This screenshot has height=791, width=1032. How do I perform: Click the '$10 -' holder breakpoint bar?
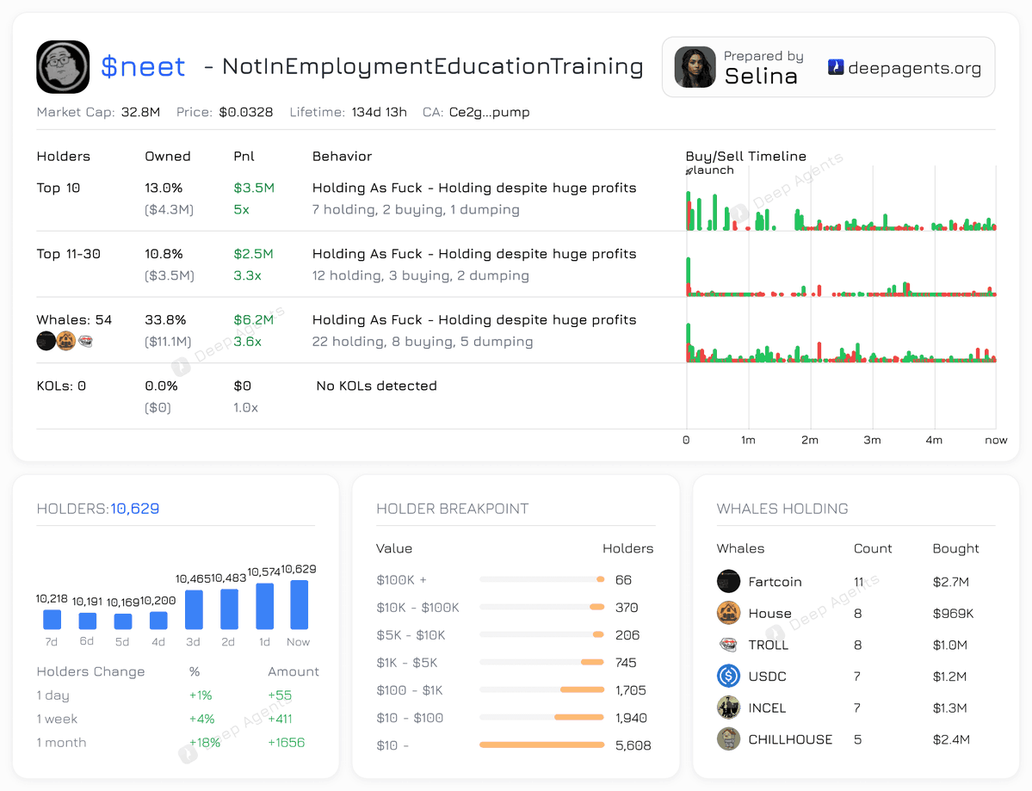542,745
